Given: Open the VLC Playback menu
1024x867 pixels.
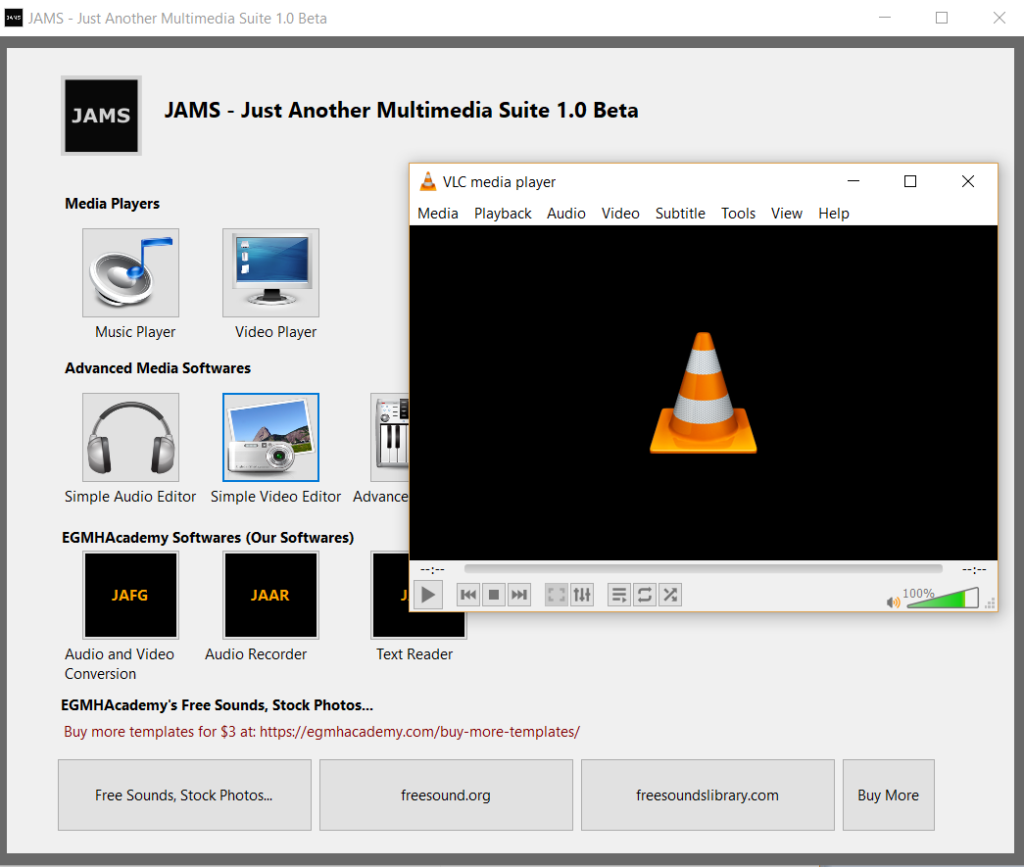Looking at the screenshot, I should tap(503, 213).
